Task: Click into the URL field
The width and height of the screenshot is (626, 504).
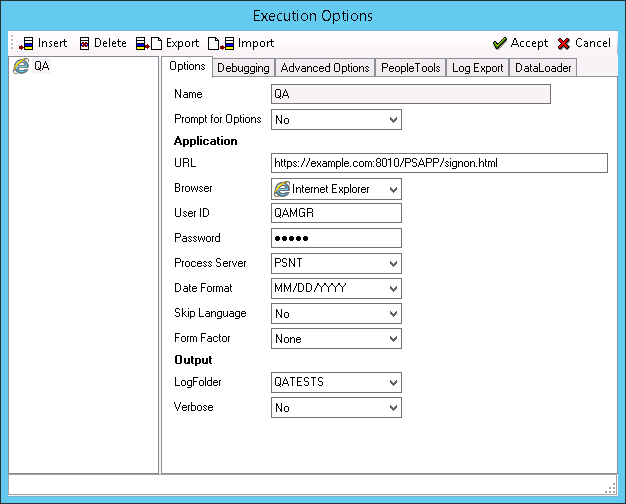Action: tap(439, 163)
